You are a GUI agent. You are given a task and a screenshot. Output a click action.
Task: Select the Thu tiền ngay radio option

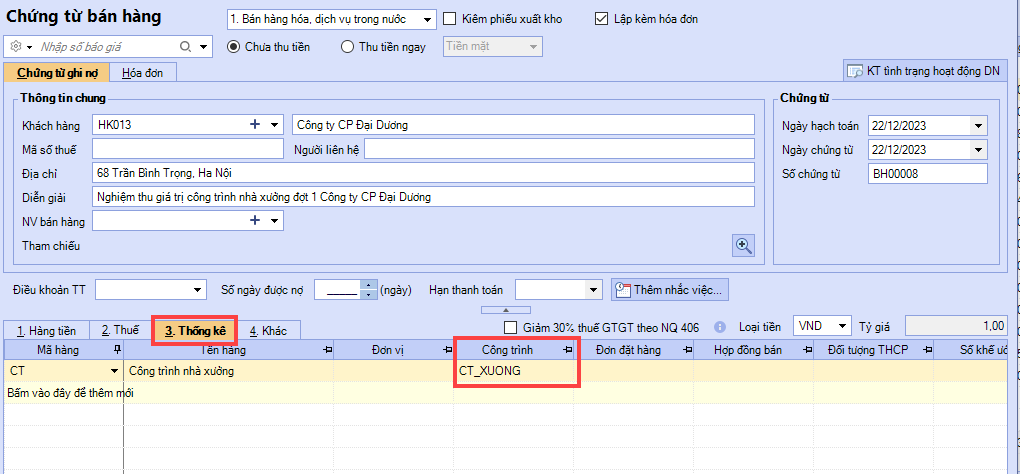click(348, 46)
